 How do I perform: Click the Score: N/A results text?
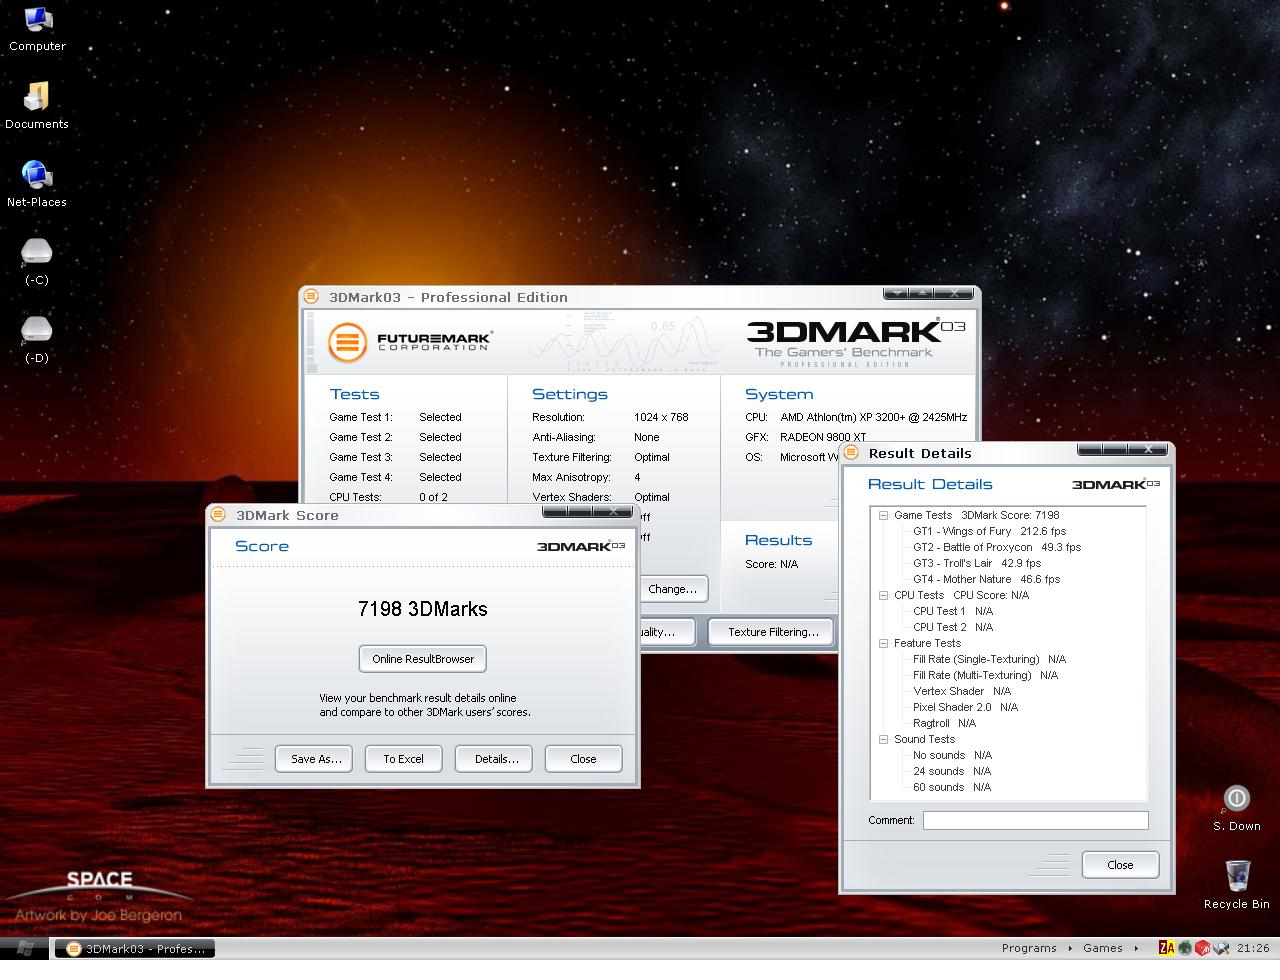tap(772, 564)
